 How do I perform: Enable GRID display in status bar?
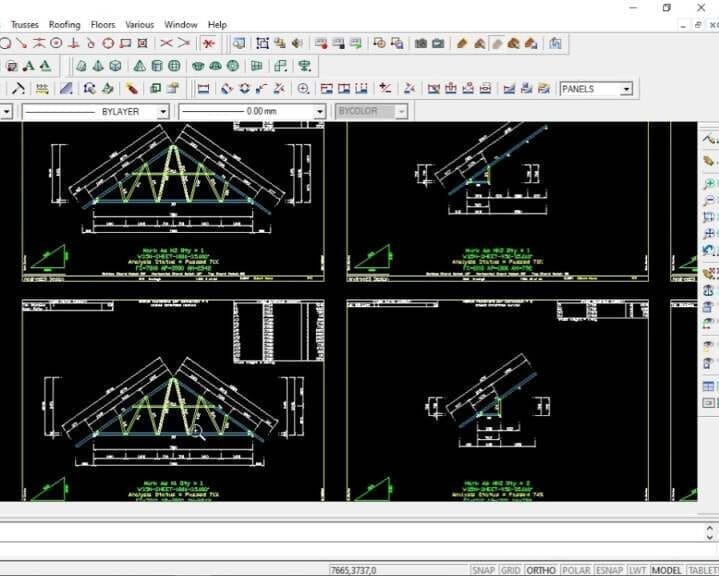coord(510,570)
